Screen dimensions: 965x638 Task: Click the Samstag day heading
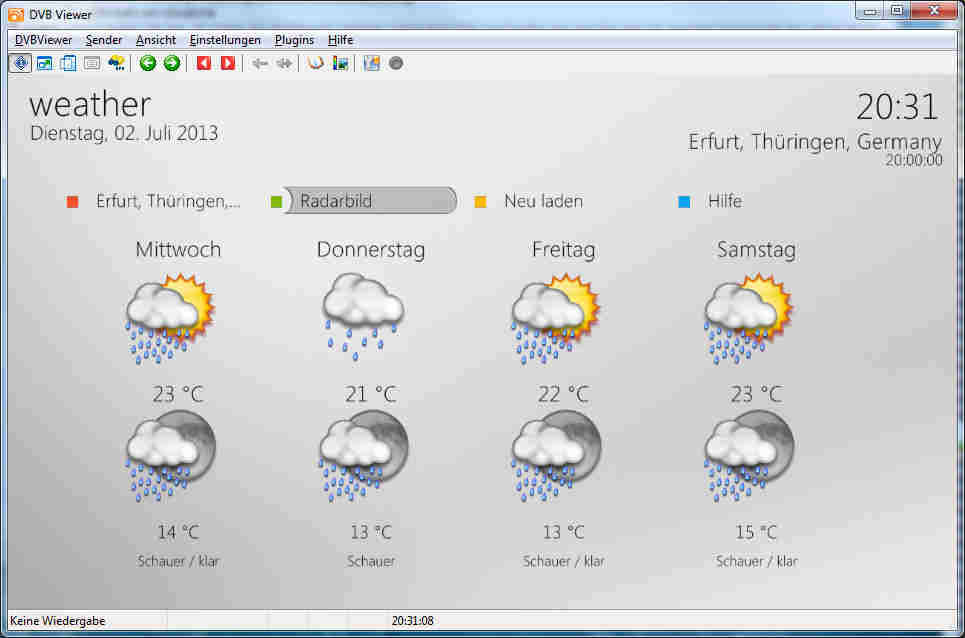[756, 250]
